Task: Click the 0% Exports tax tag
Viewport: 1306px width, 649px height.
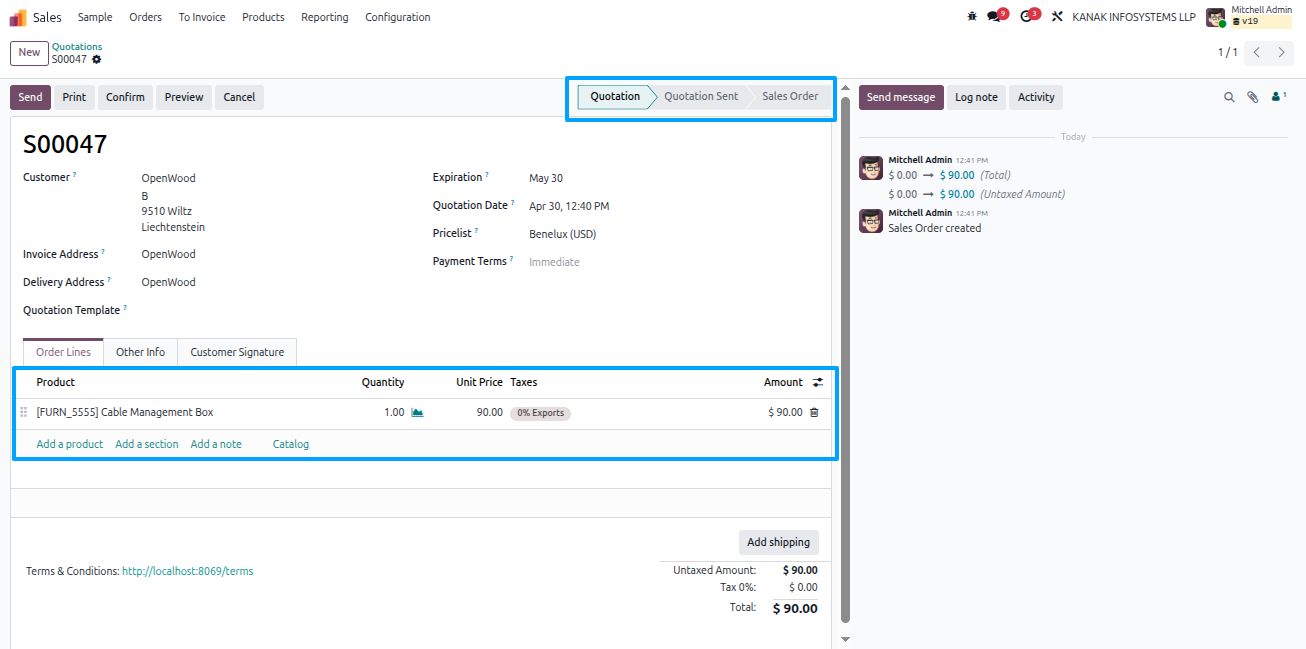Action: 541,413
